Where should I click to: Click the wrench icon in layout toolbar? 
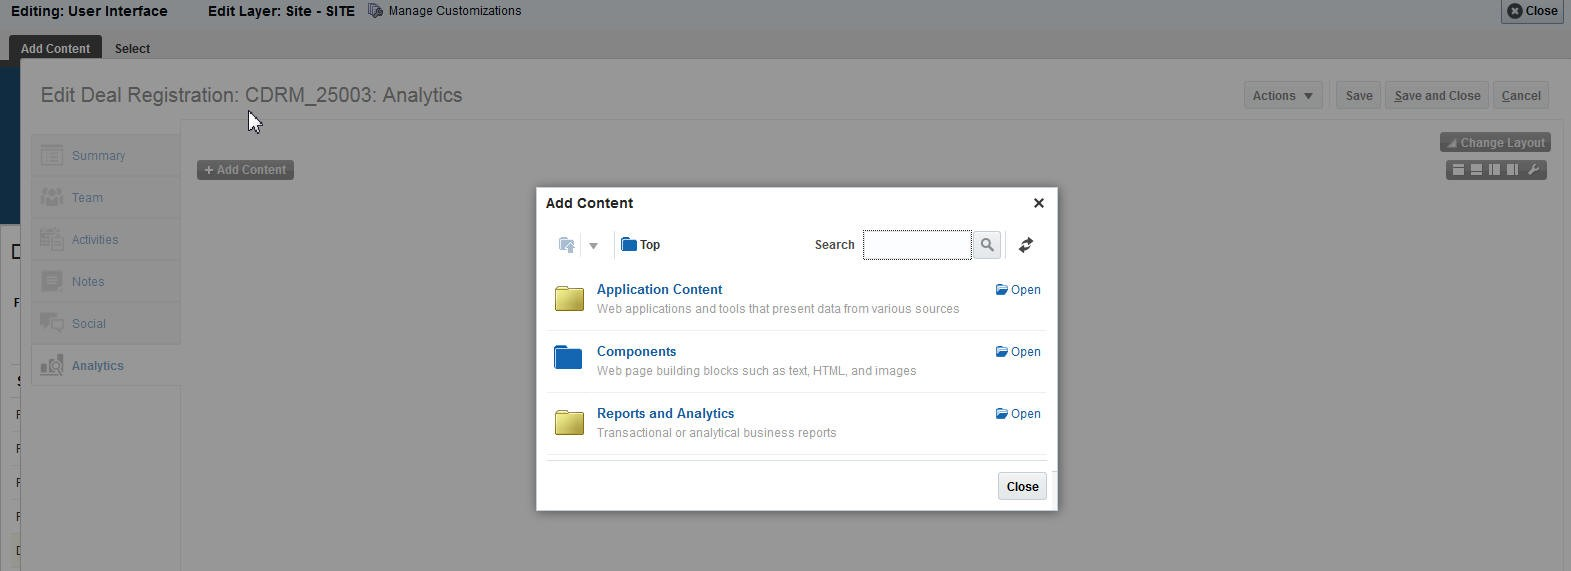(x=1533, y=170)
